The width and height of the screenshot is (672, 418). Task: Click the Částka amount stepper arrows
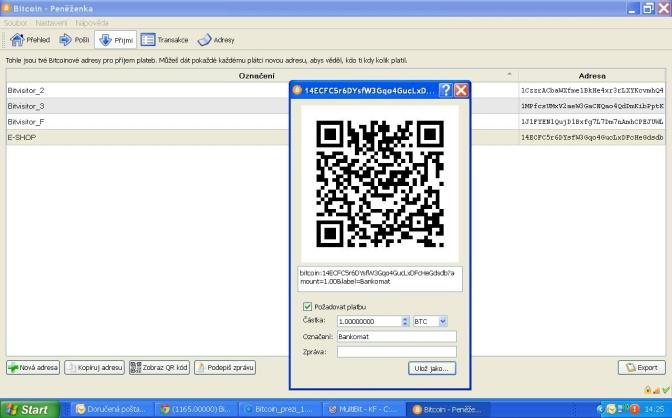405,321
